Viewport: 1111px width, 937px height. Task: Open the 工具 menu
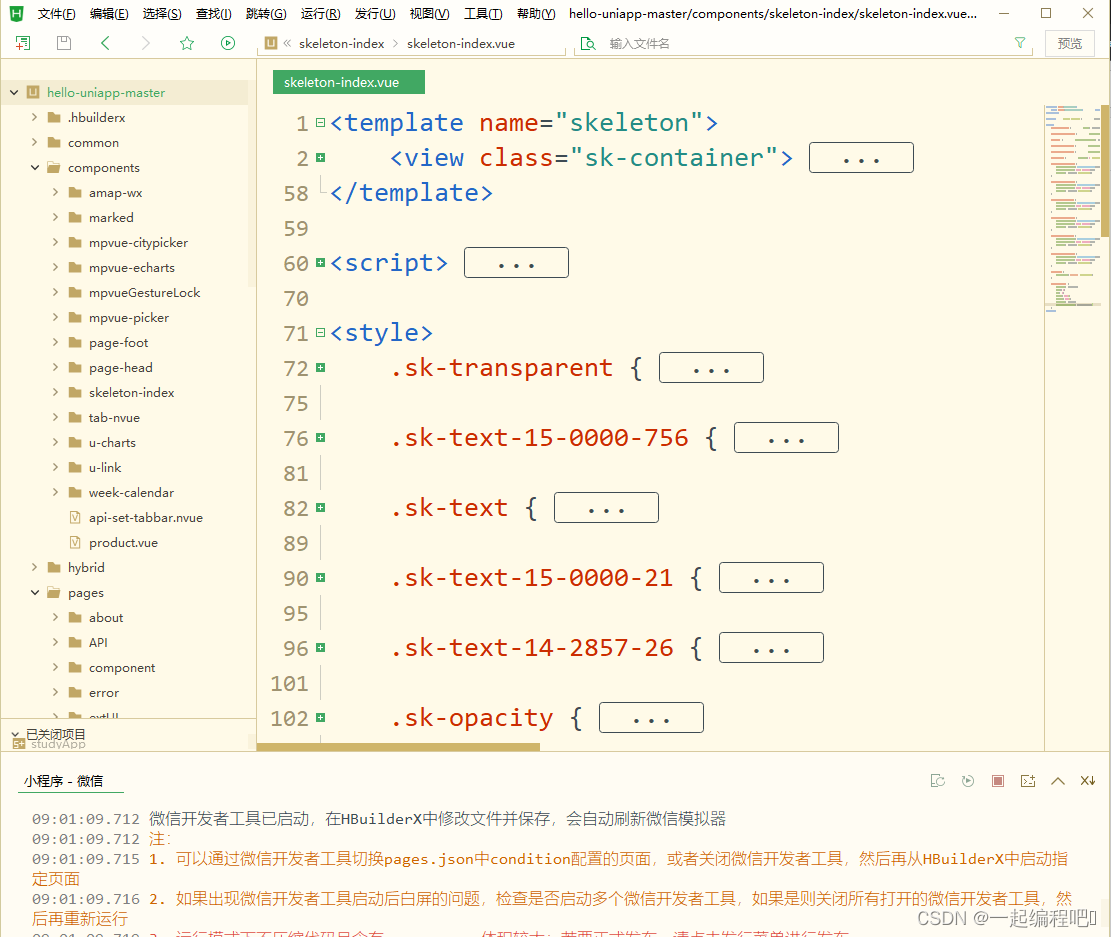(x=483, y=14)
